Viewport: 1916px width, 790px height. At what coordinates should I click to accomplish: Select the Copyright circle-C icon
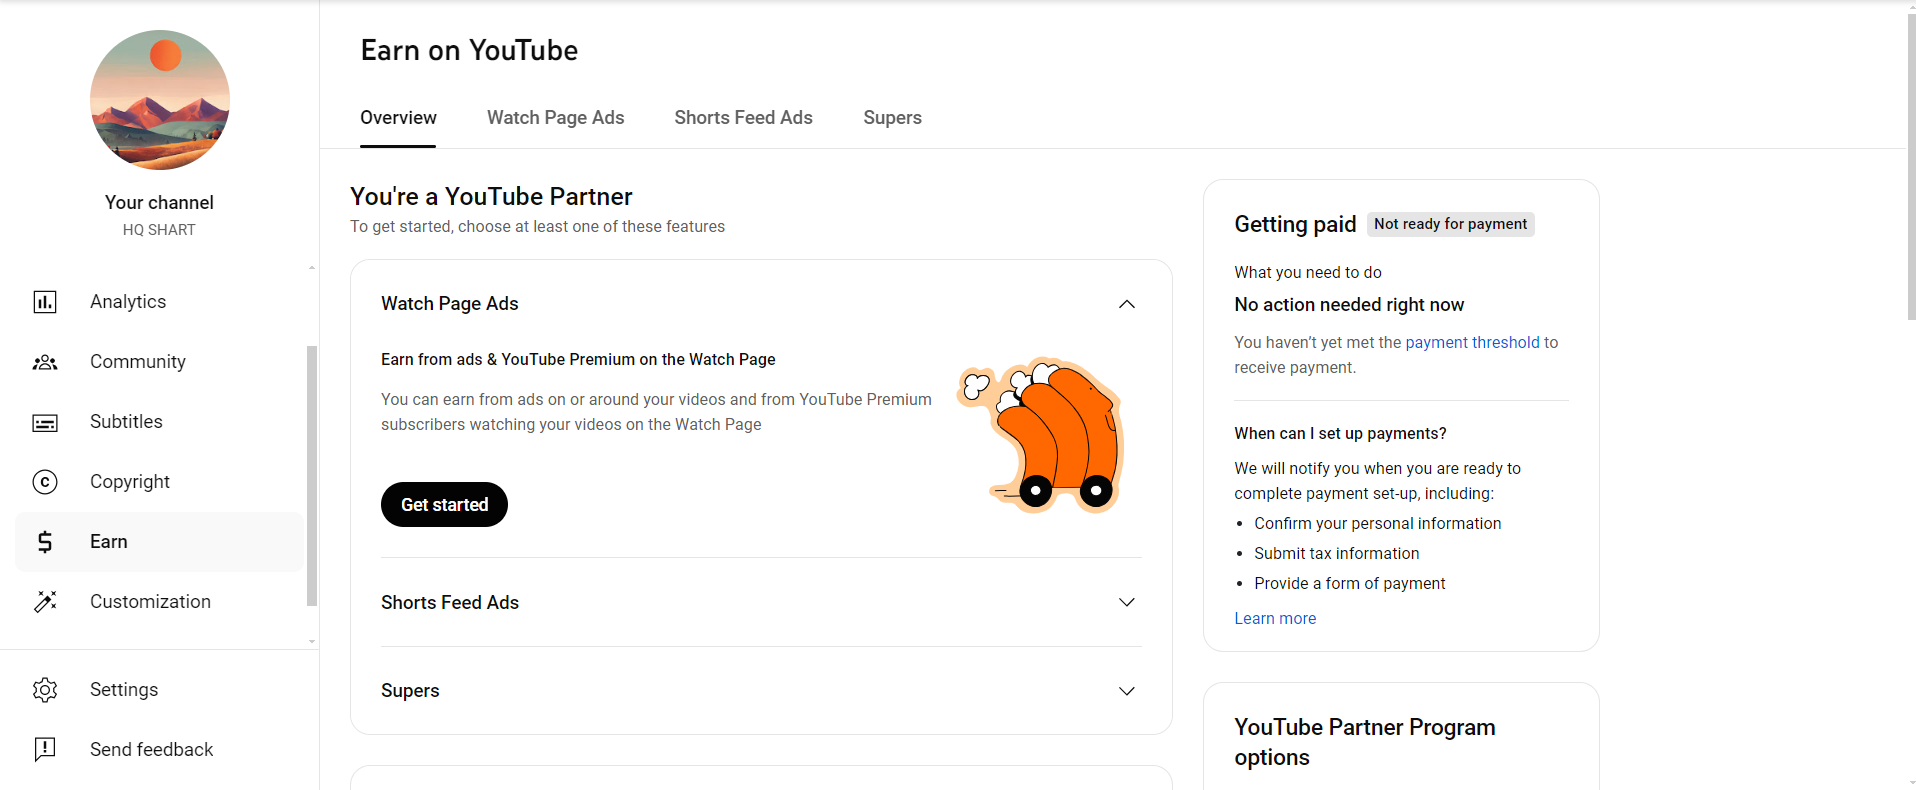point(45,482)
